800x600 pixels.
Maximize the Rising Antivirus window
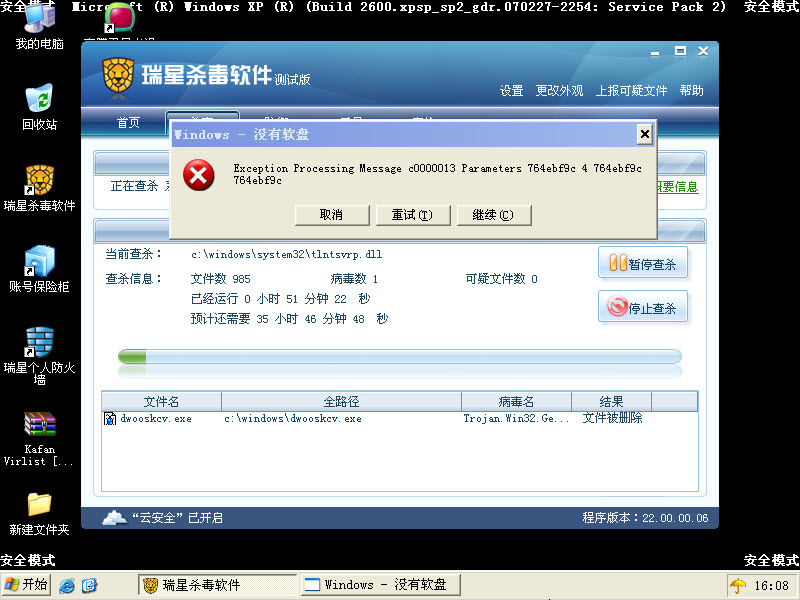point(680,51)
